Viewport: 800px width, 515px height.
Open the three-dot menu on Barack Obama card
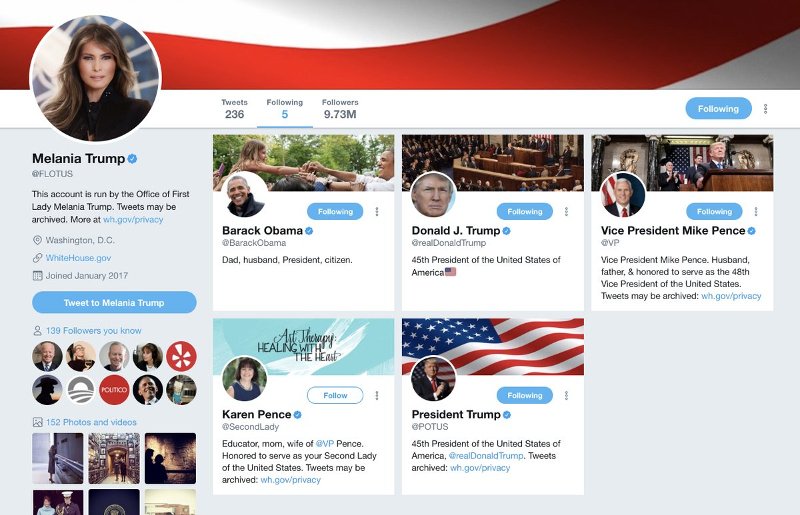point(377,212)
